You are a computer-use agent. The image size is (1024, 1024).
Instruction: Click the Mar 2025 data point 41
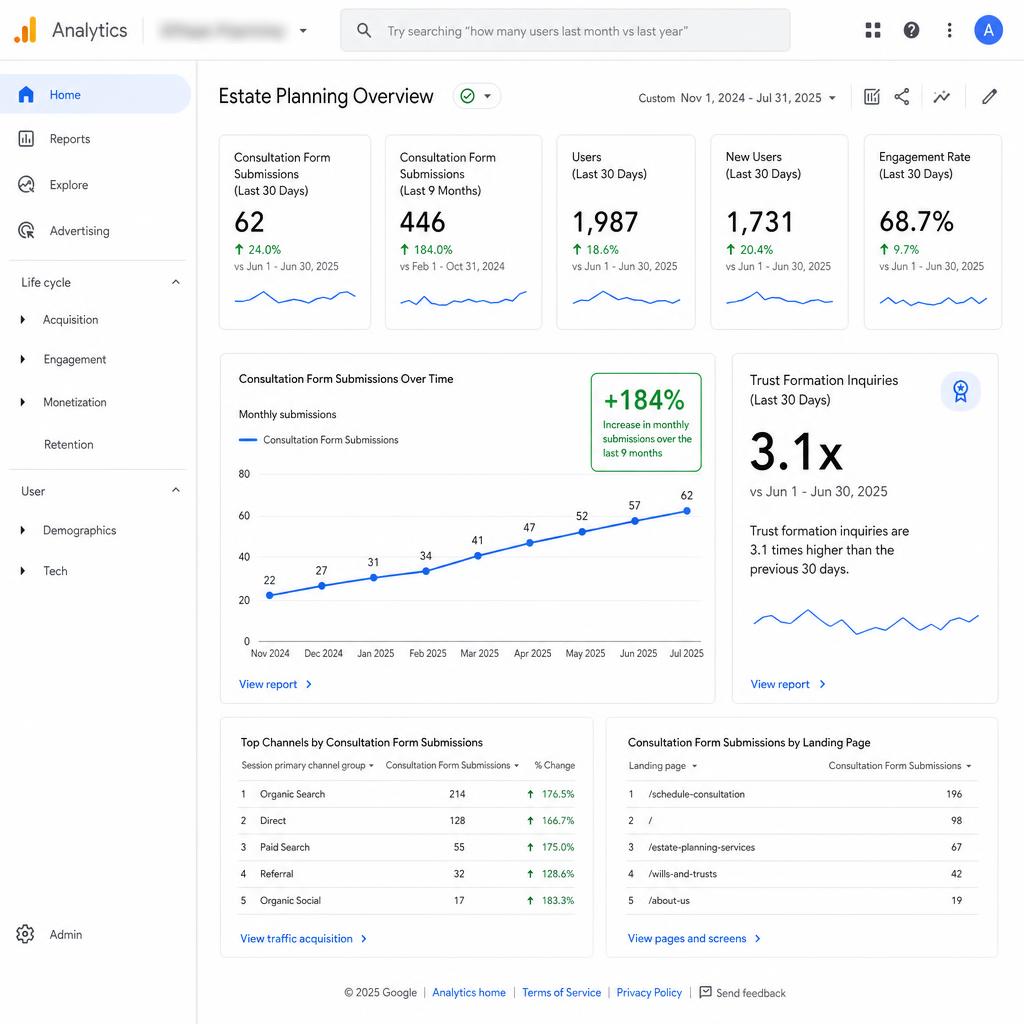coord(477,556)
